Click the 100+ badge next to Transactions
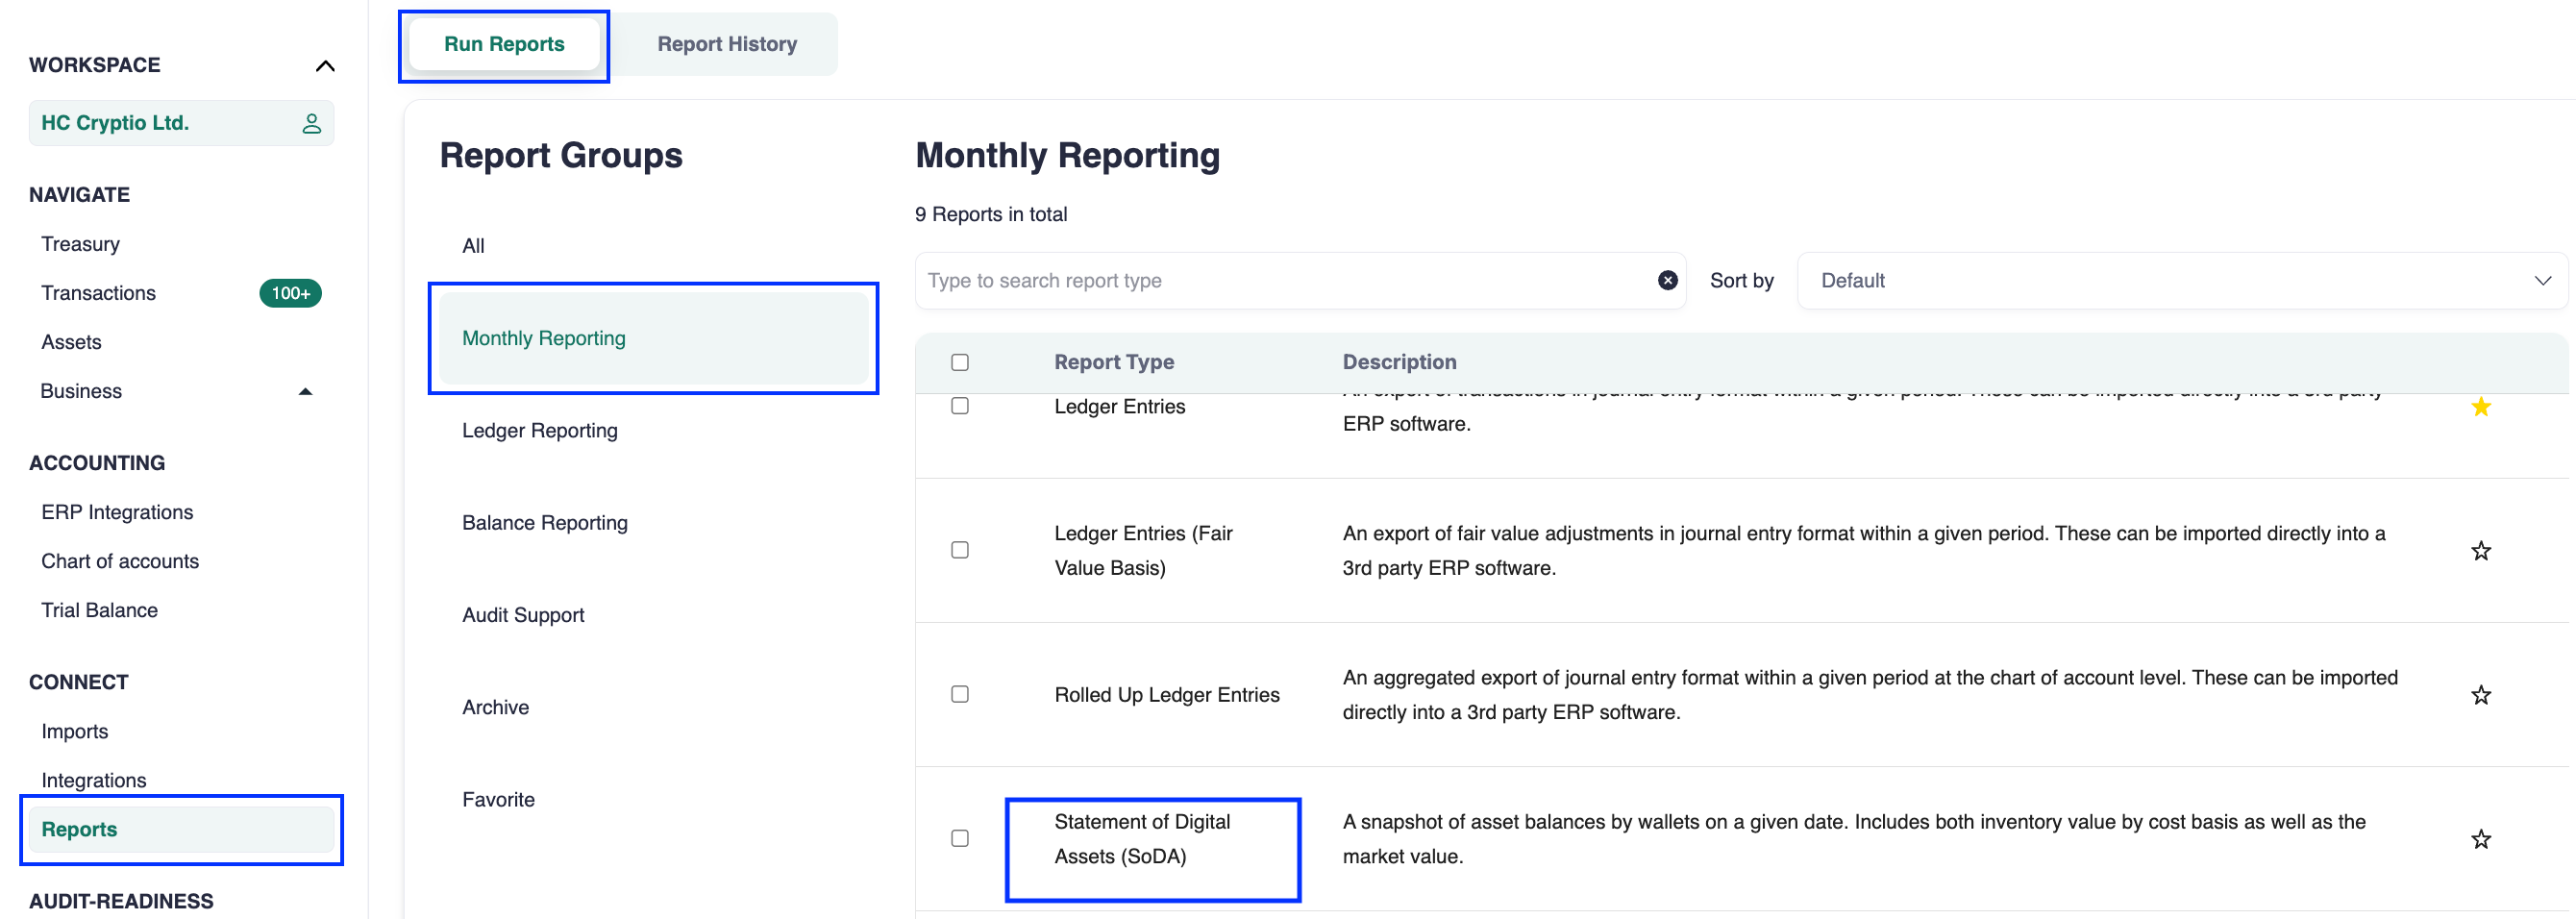This screenshot has width=2576, height=919. coord(290,293)
